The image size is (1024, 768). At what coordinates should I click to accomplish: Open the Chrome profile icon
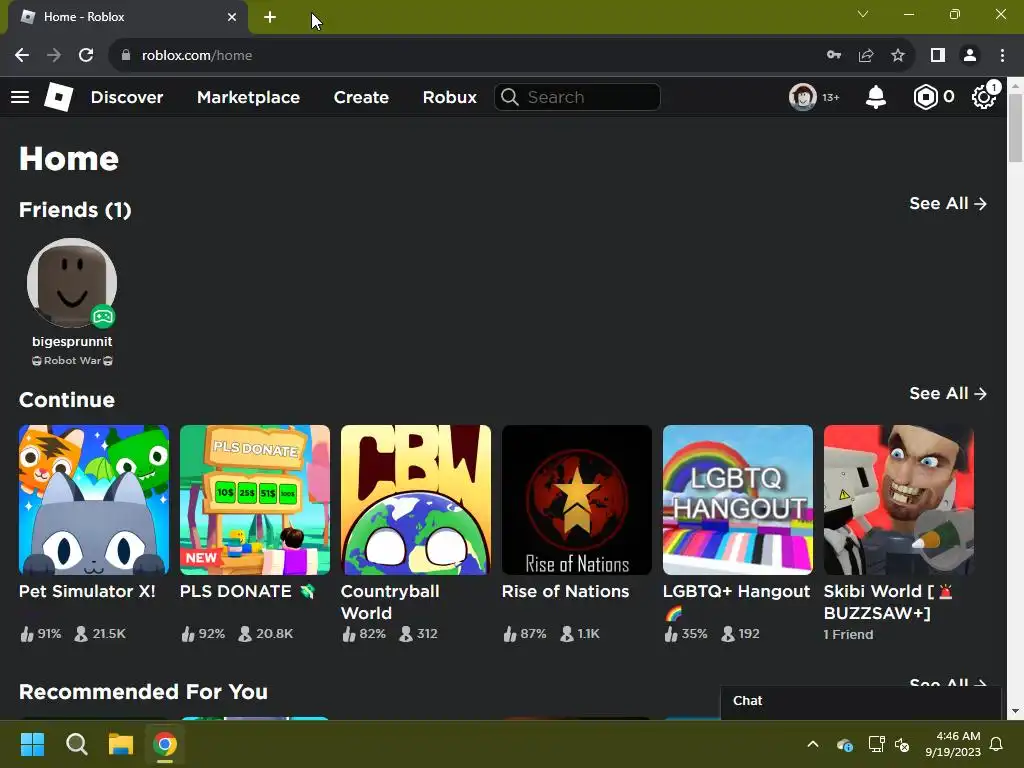[970, 56]
